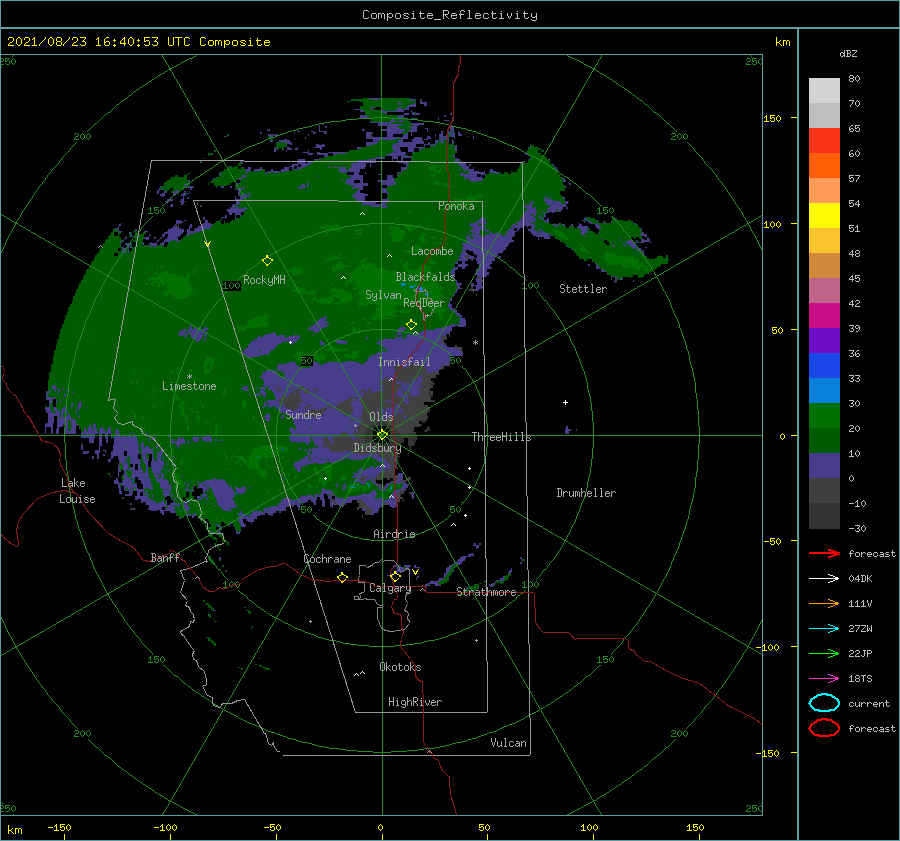The width and height of the screenshot is (900, 841).
Task: Click the cyan current ellipse in legend
Action: pyautogui.click(x=824, y=703)
